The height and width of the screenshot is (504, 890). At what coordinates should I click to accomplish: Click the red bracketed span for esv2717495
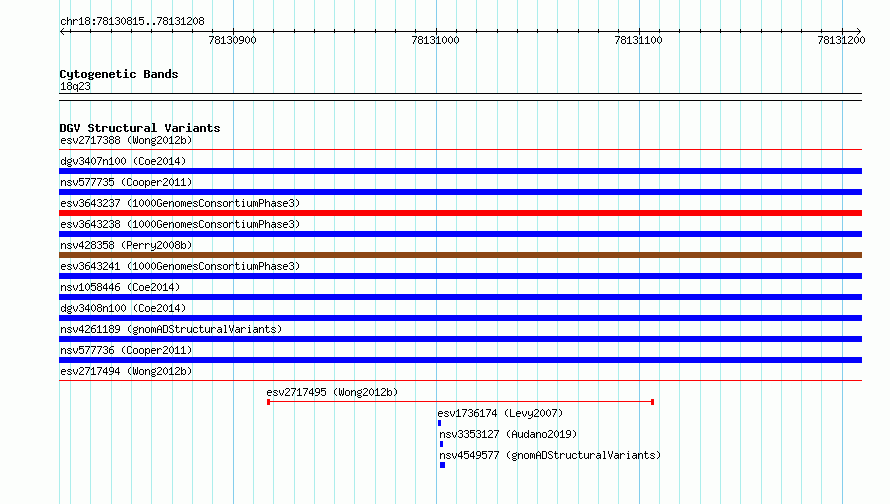[460, 402]
